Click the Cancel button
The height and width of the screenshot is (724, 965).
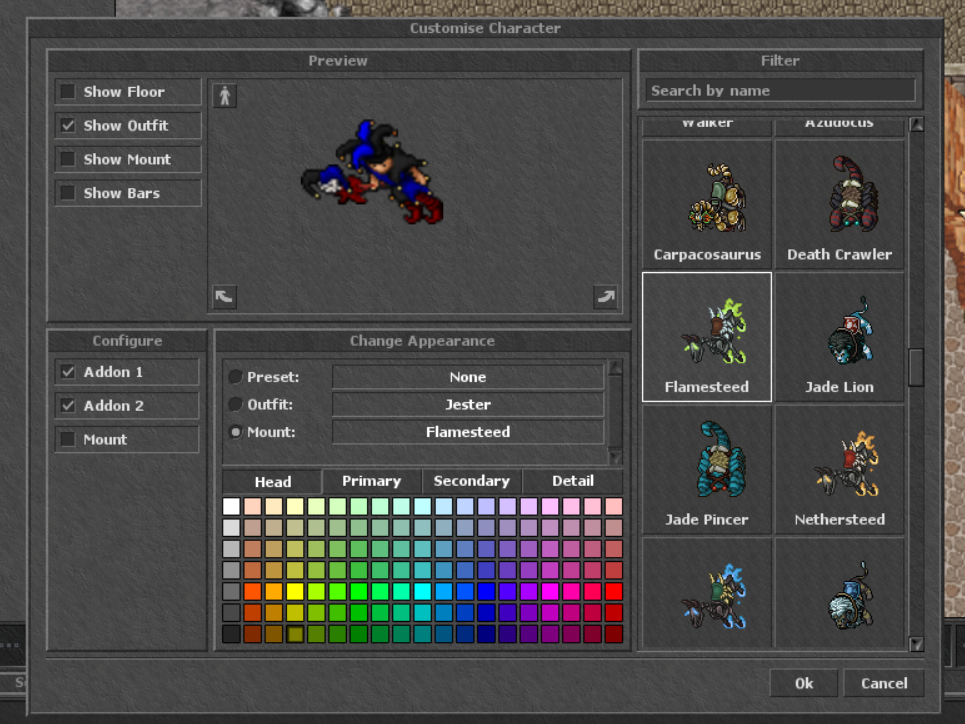coord(884,683)
